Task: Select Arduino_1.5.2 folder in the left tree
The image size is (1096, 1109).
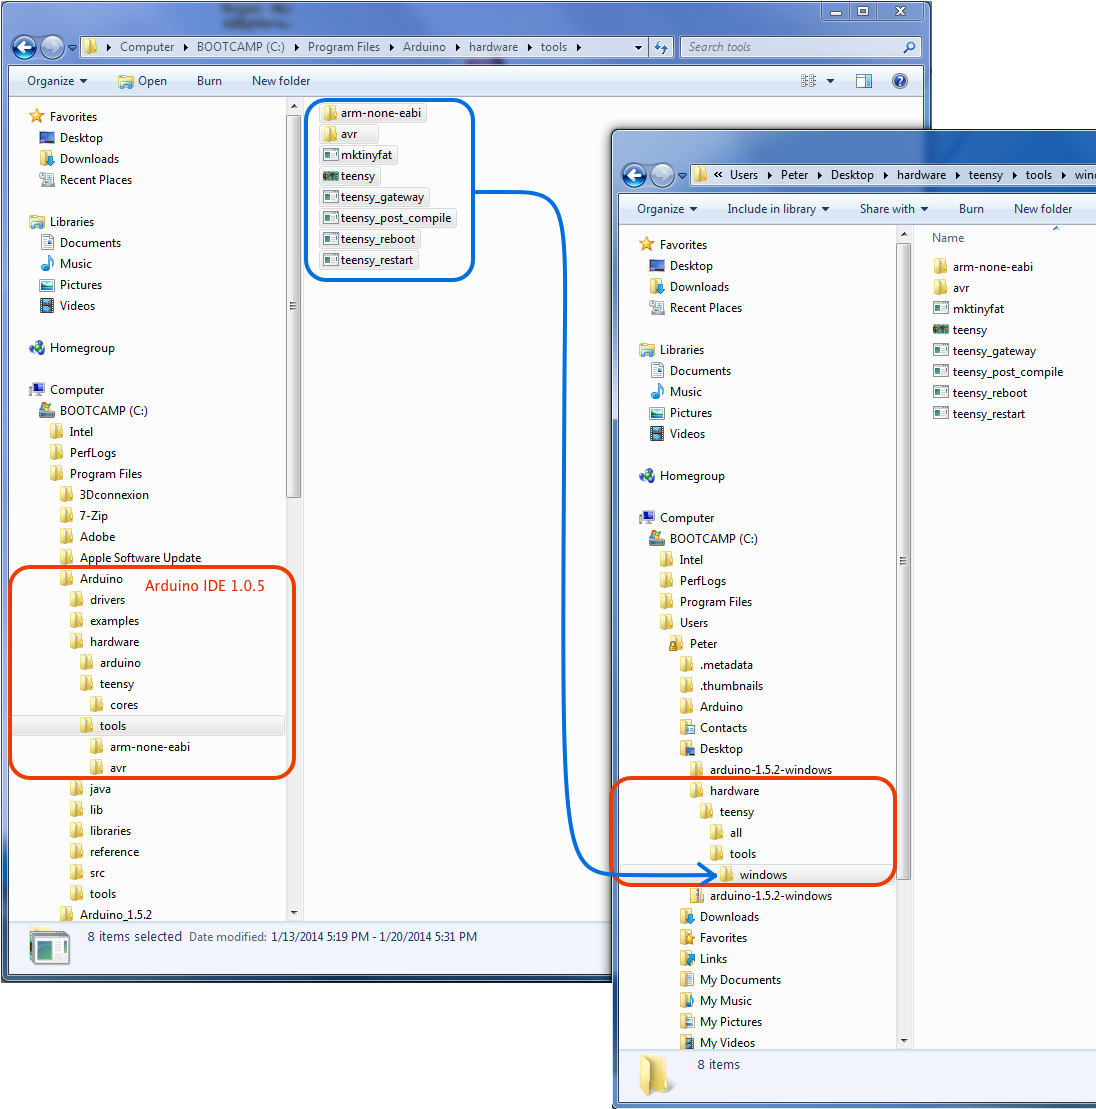Action: 115,914
